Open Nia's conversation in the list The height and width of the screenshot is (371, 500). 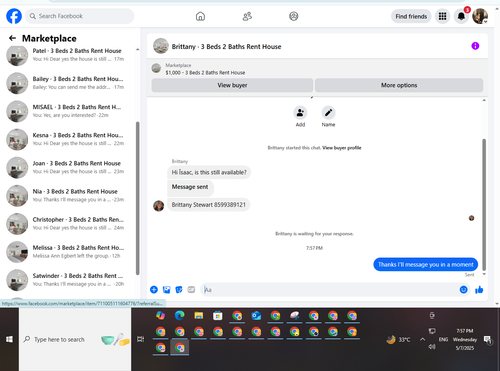(x=68, y=195)
